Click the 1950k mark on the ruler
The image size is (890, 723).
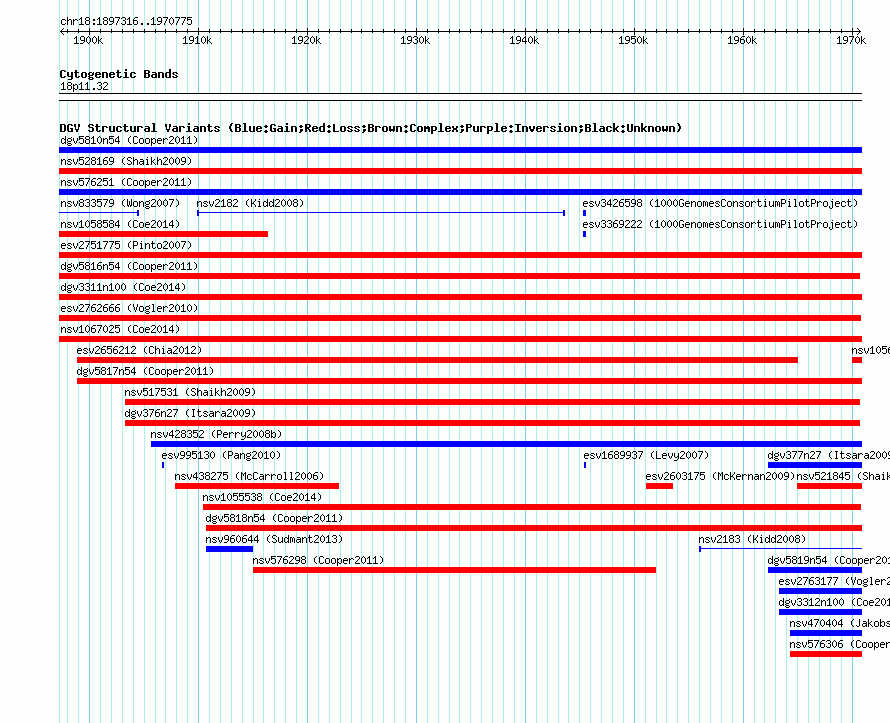633,40
